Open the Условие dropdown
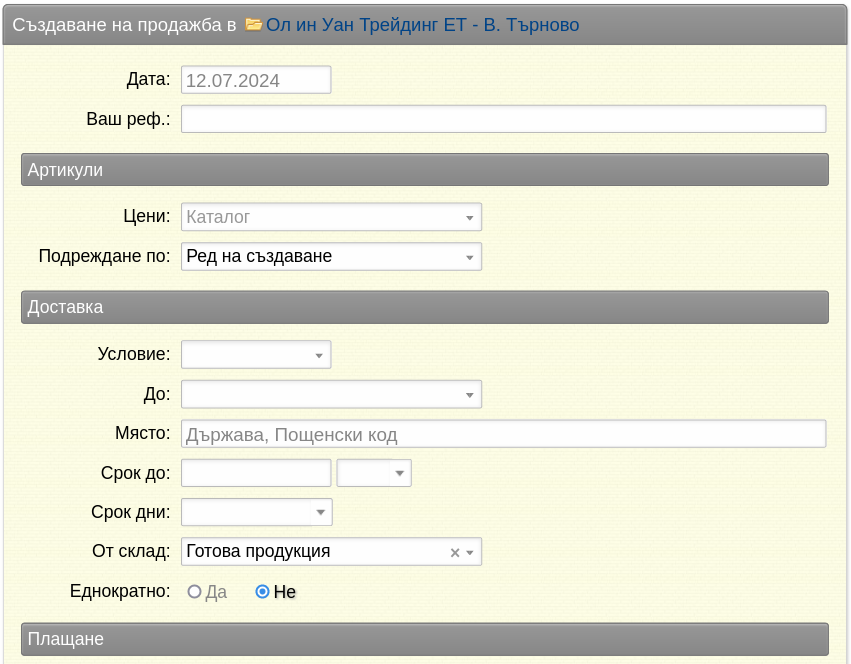 coord(256,355)
